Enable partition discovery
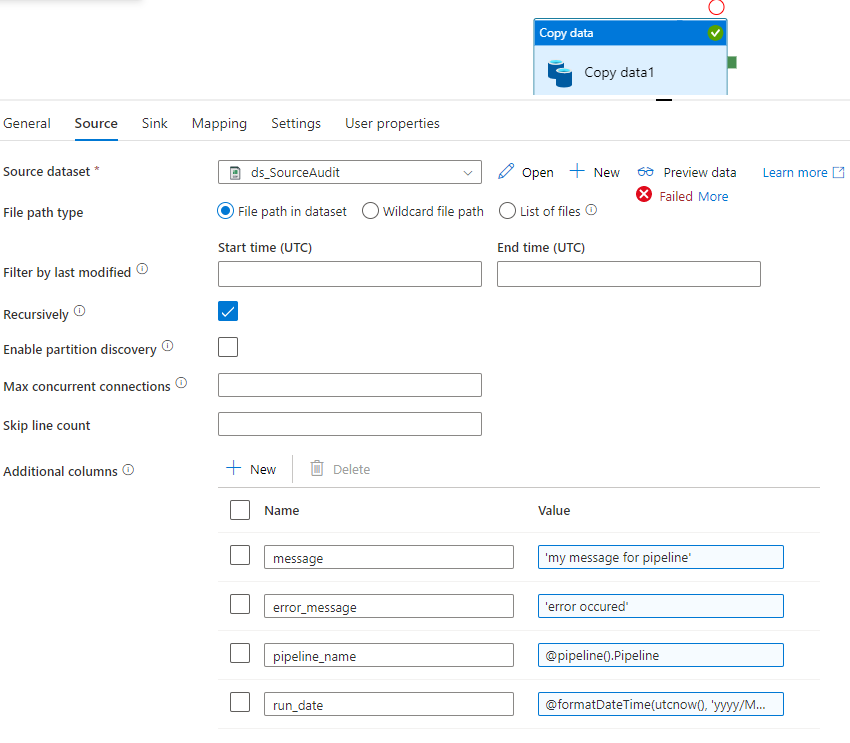This screenshot has height=743, width=850. (x=228, y=346)
